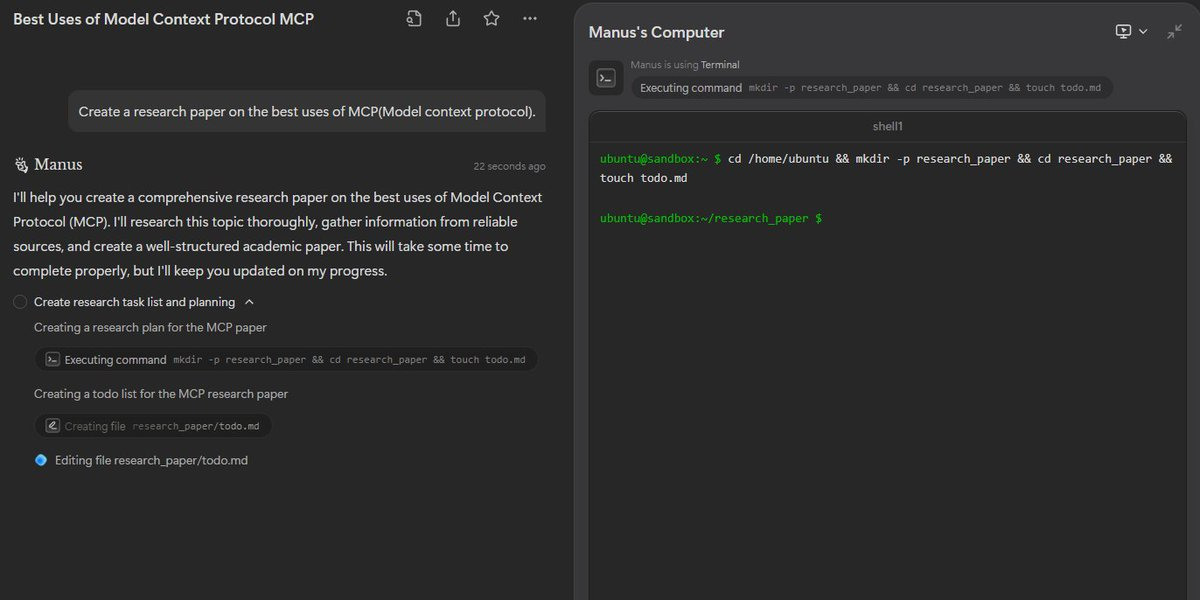Star this conversation as favorite
This screenshot has width=1200, height=600.
(491, 18)
